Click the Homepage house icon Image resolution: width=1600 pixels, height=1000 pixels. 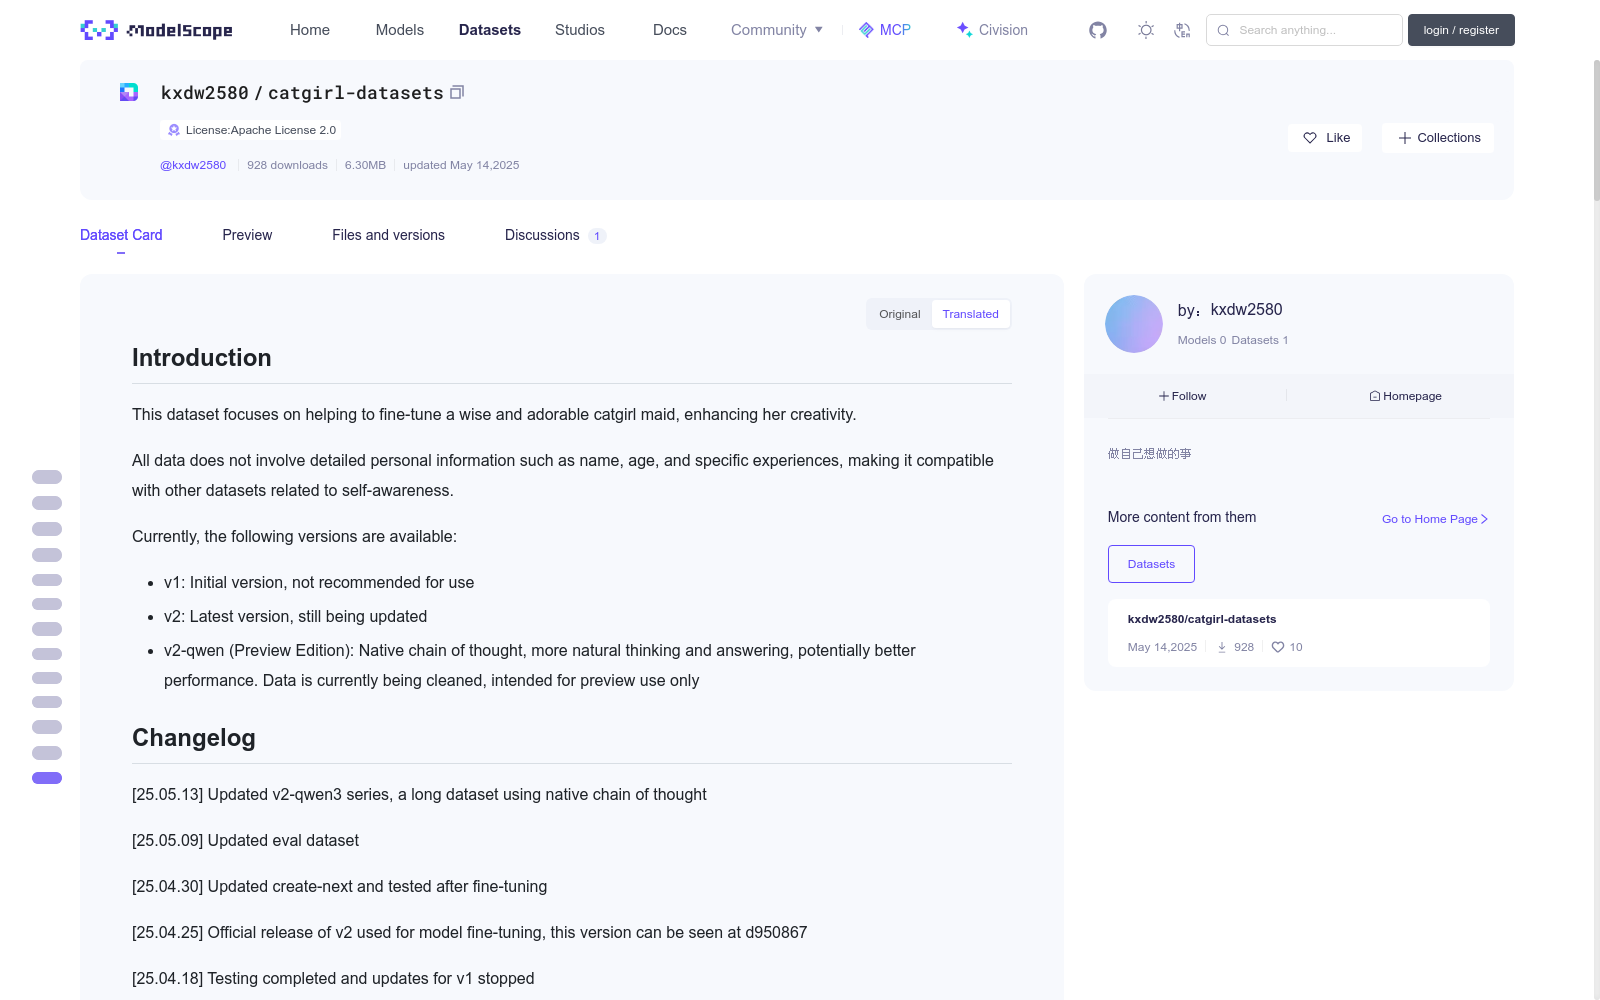point(1375,396)
